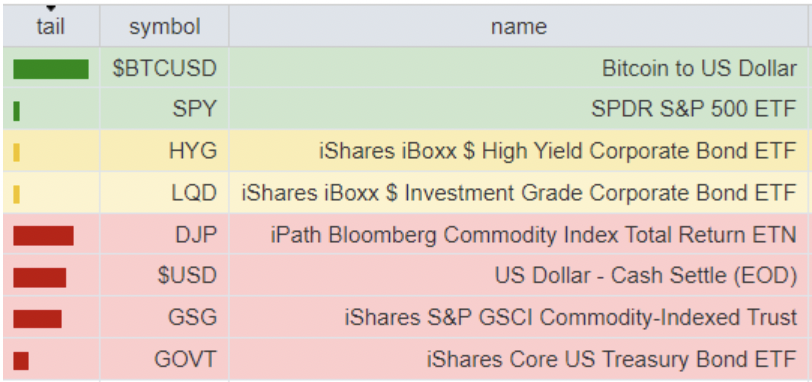
Task: Select the yellow tail bar for LQD
Action: 17,194
